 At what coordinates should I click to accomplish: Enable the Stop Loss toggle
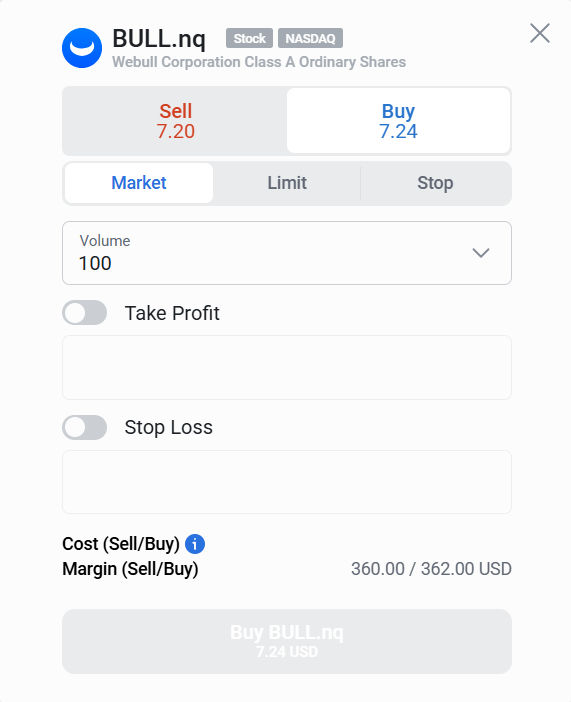[85, 427]
